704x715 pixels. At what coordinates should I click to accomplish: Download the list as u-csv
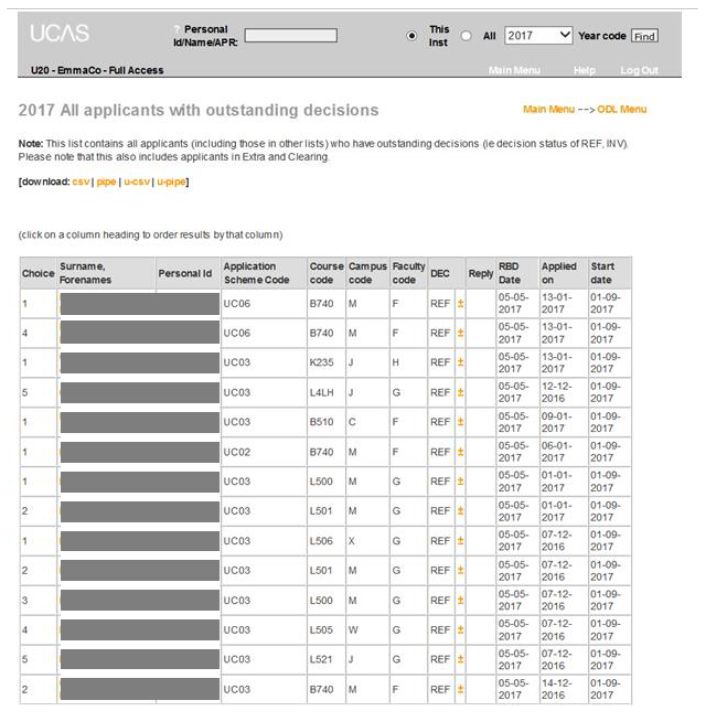coord(137,181)
